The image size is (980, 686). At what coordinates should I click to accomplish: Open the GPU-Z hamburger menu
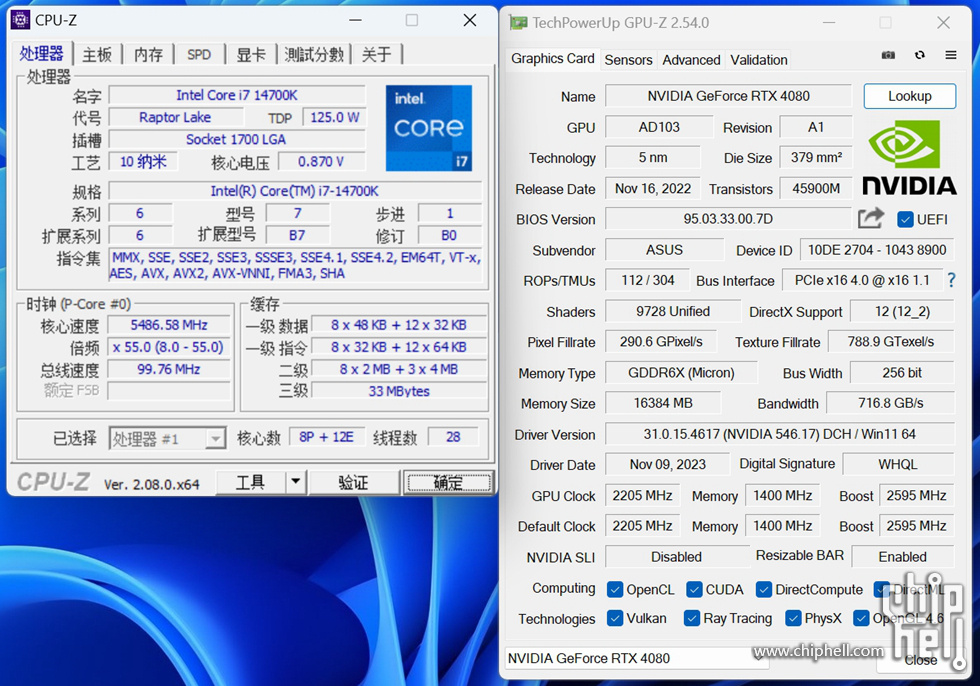(x=951, y=55)
